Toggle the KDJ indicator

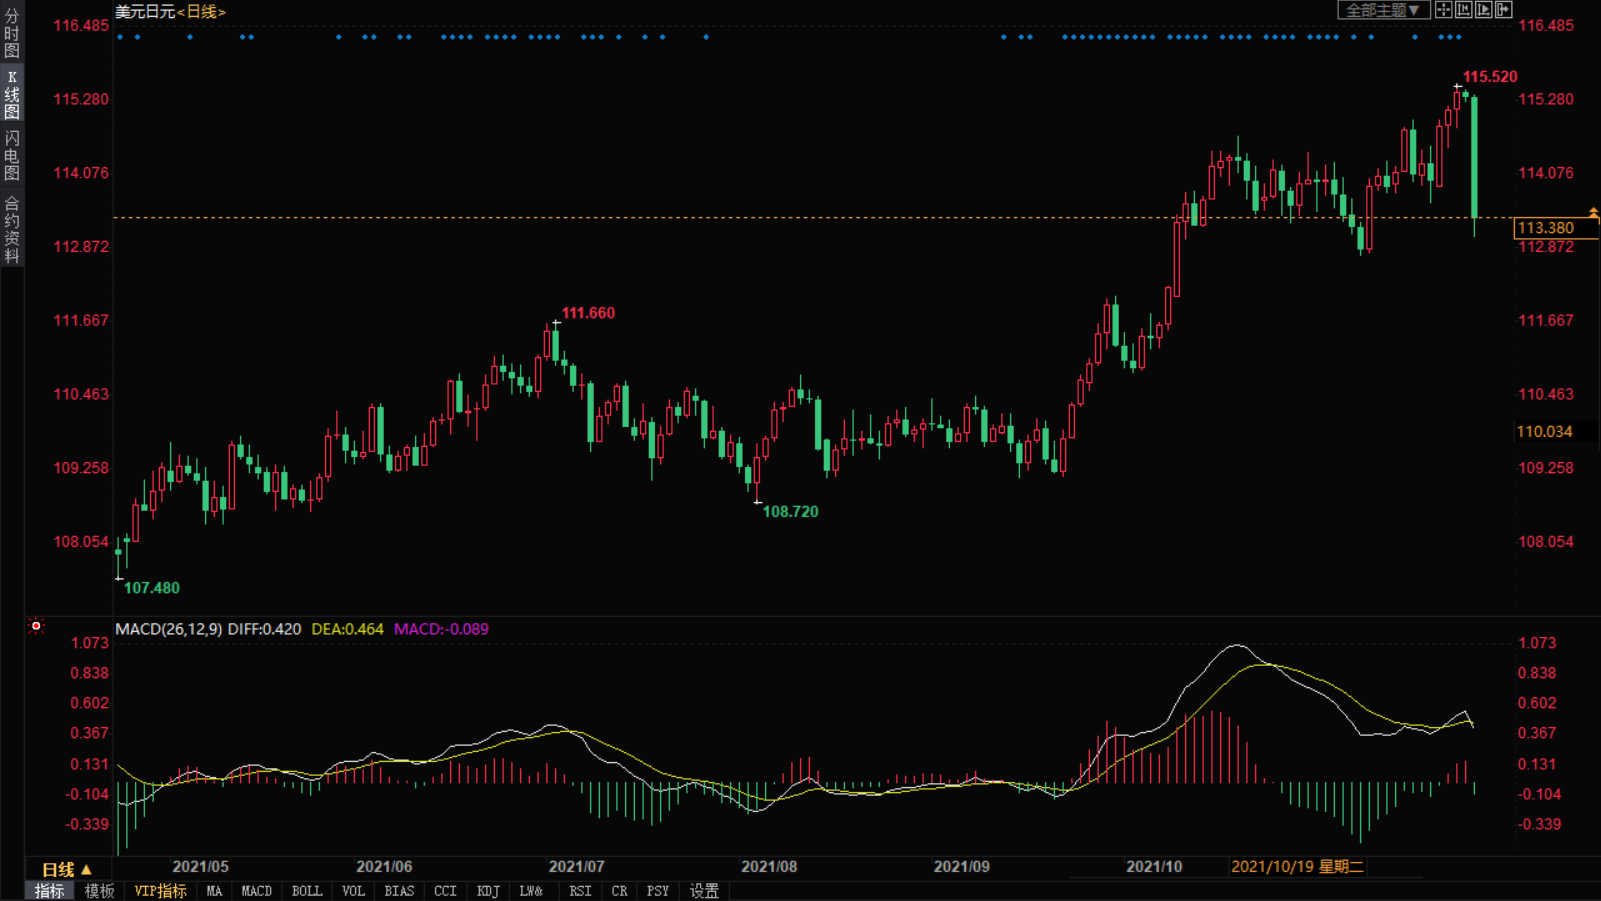[x=488, y=891]
